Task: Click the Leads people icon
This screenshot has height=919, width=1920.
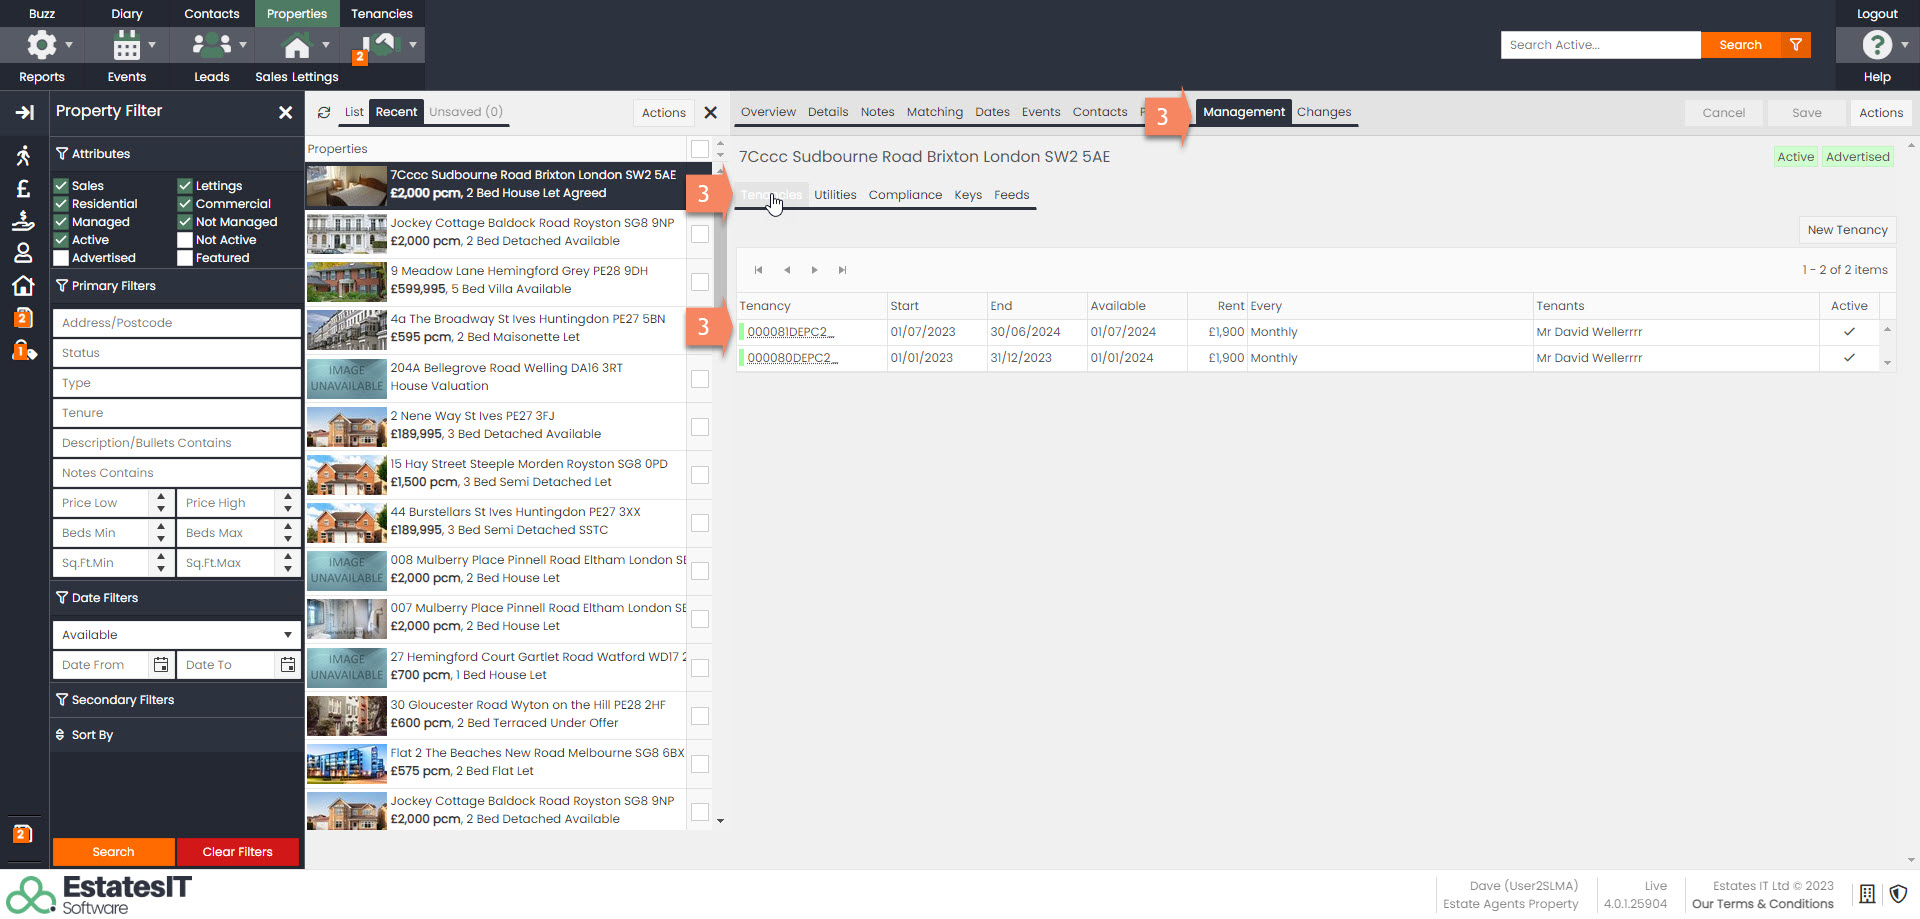Action: [x=211, y=45]
